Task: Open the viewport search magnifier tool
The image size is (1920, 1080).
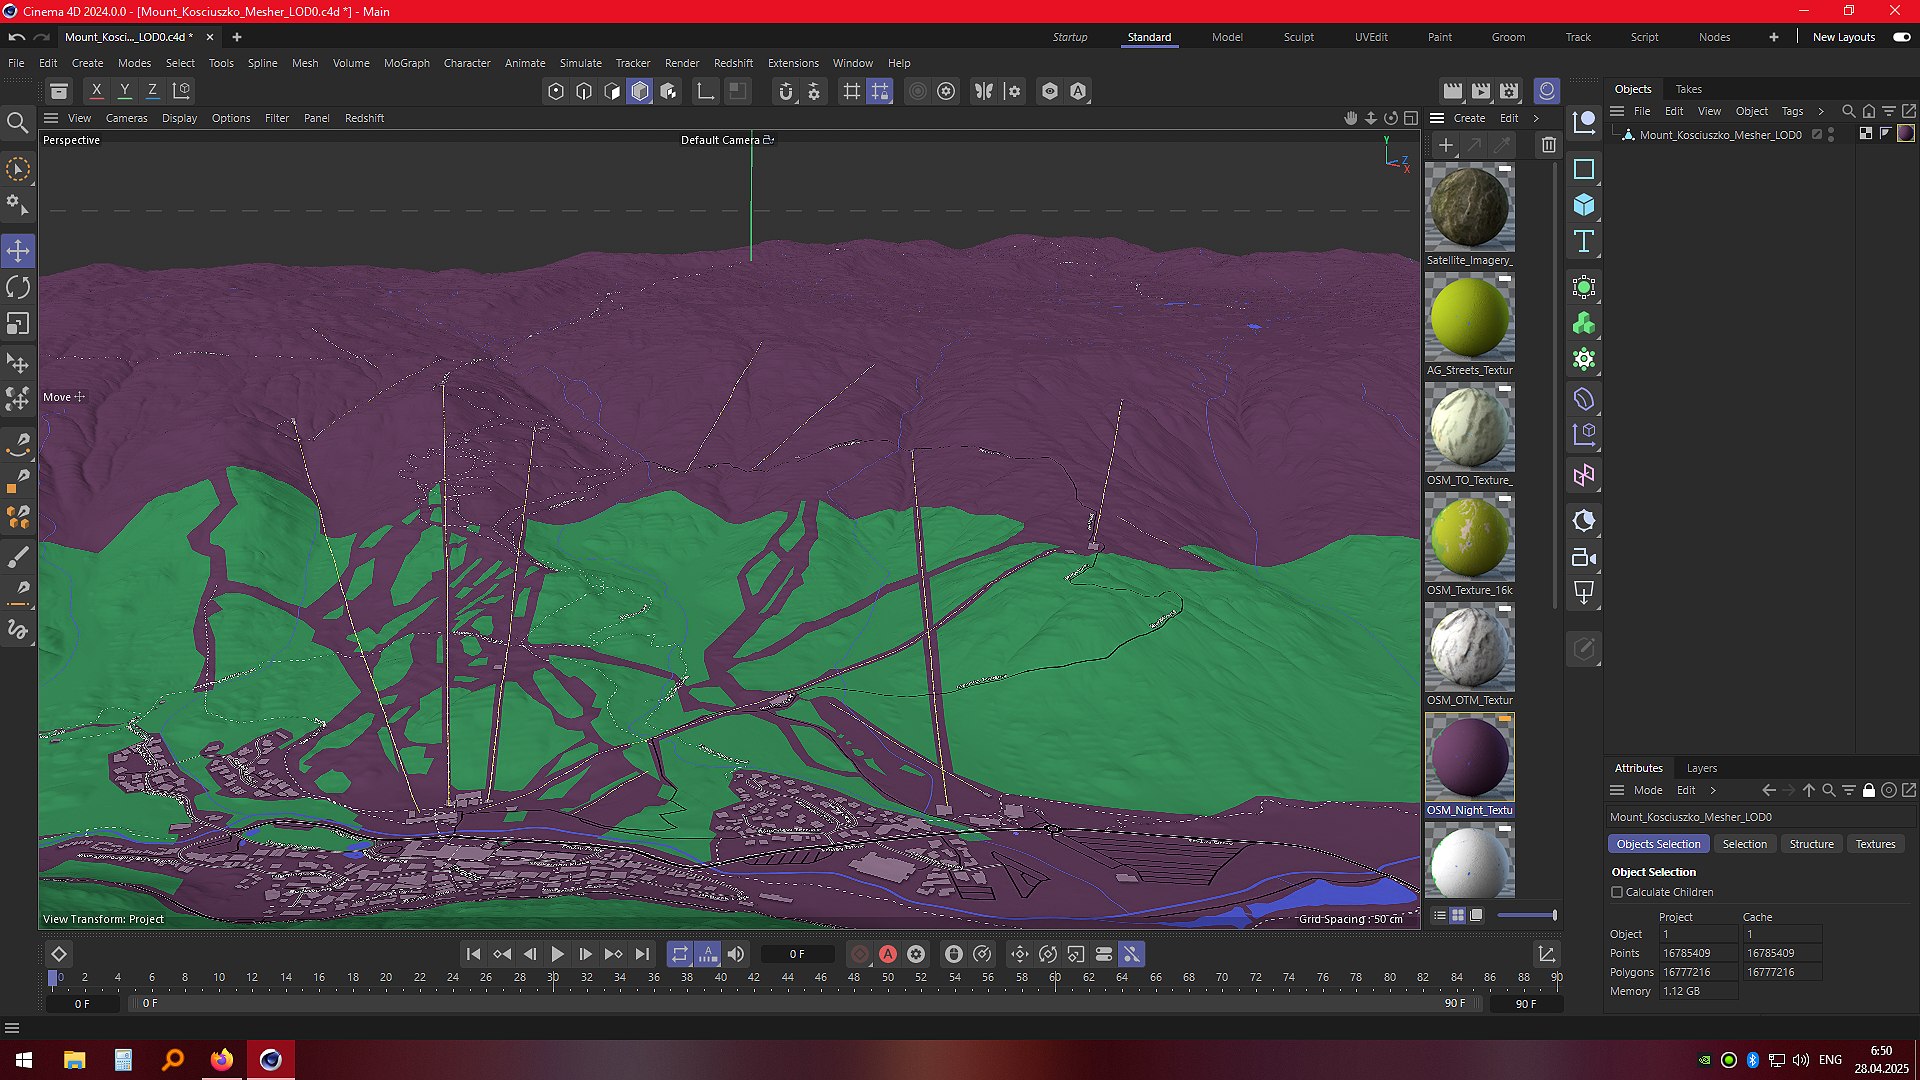Action: point(18,123)
